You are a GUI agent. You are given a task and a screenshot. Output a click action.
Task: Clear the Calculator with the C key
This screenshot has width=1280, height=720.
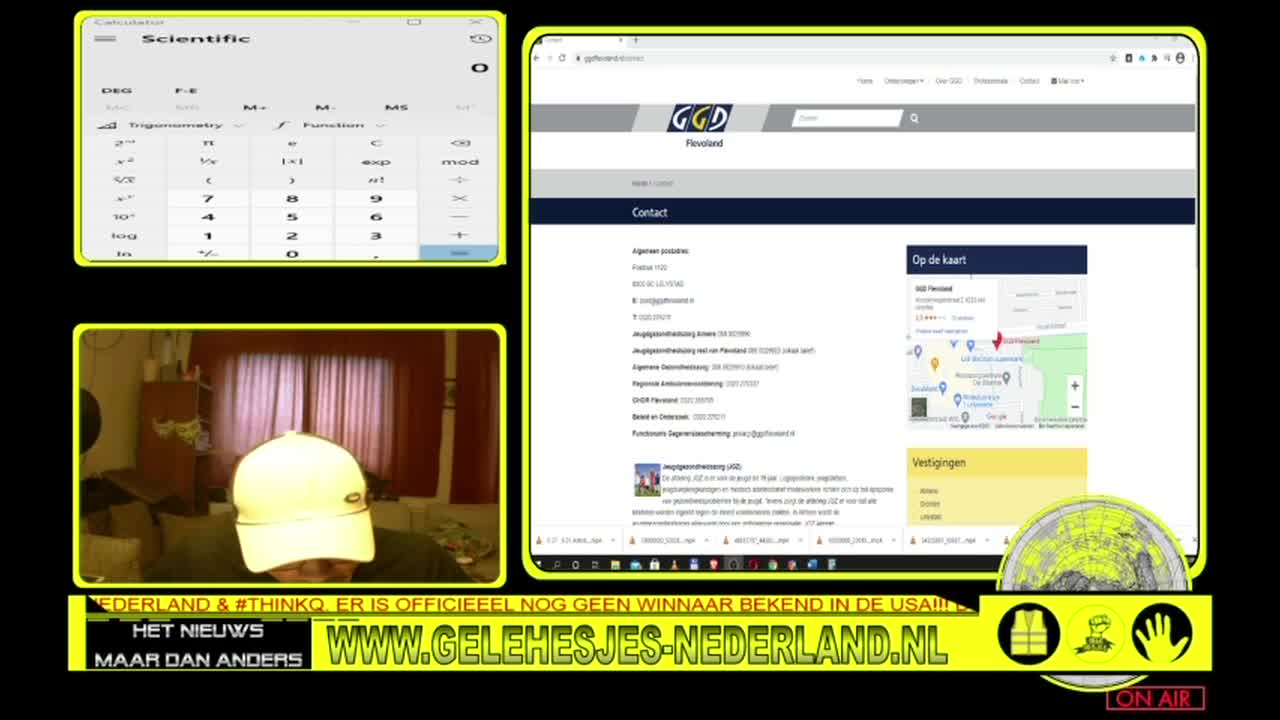tap(376, 143)
